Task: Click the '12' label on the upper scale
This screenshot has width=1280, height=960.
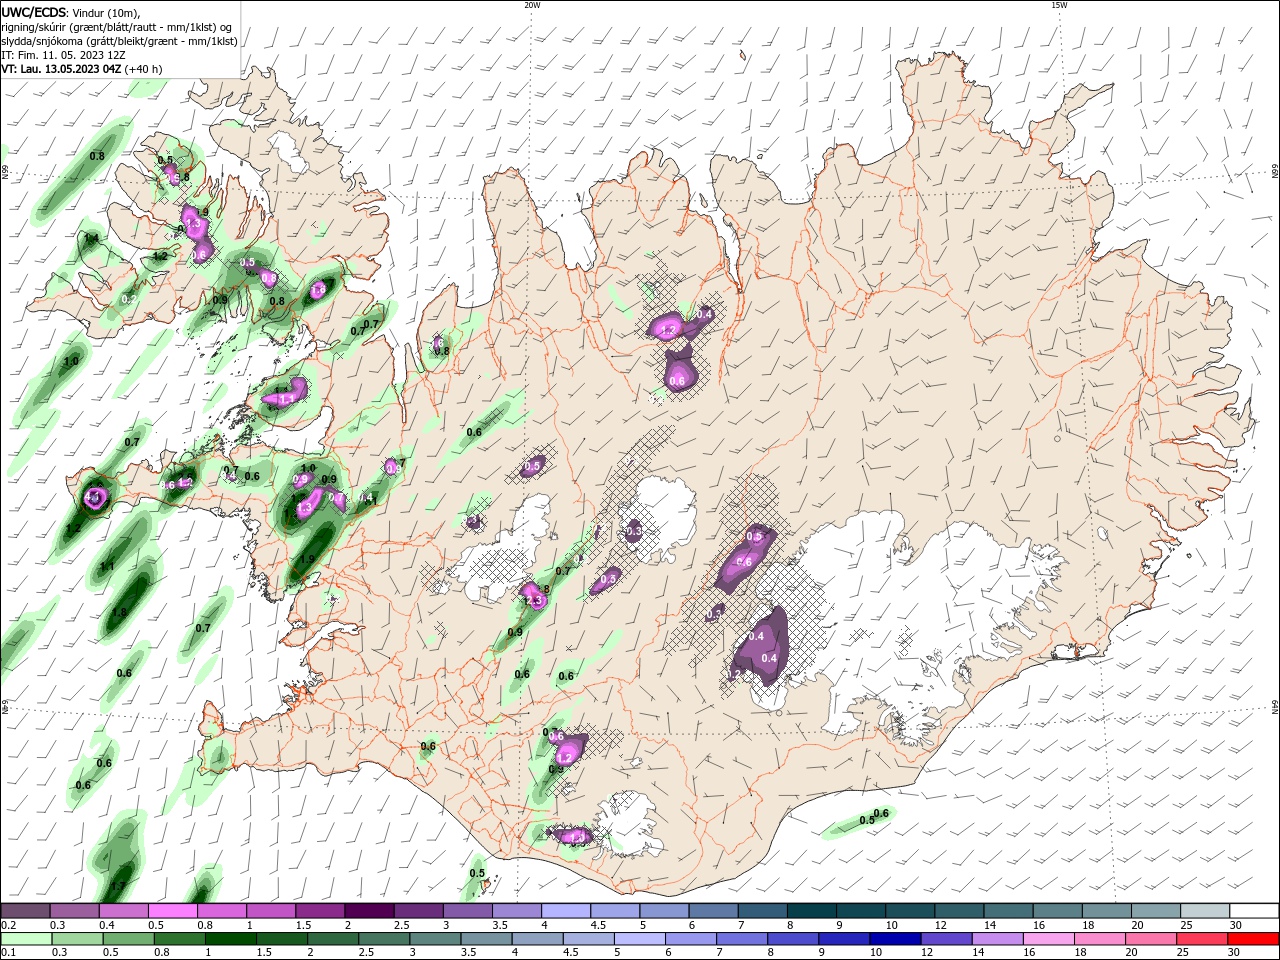Action: click(941, 925)
